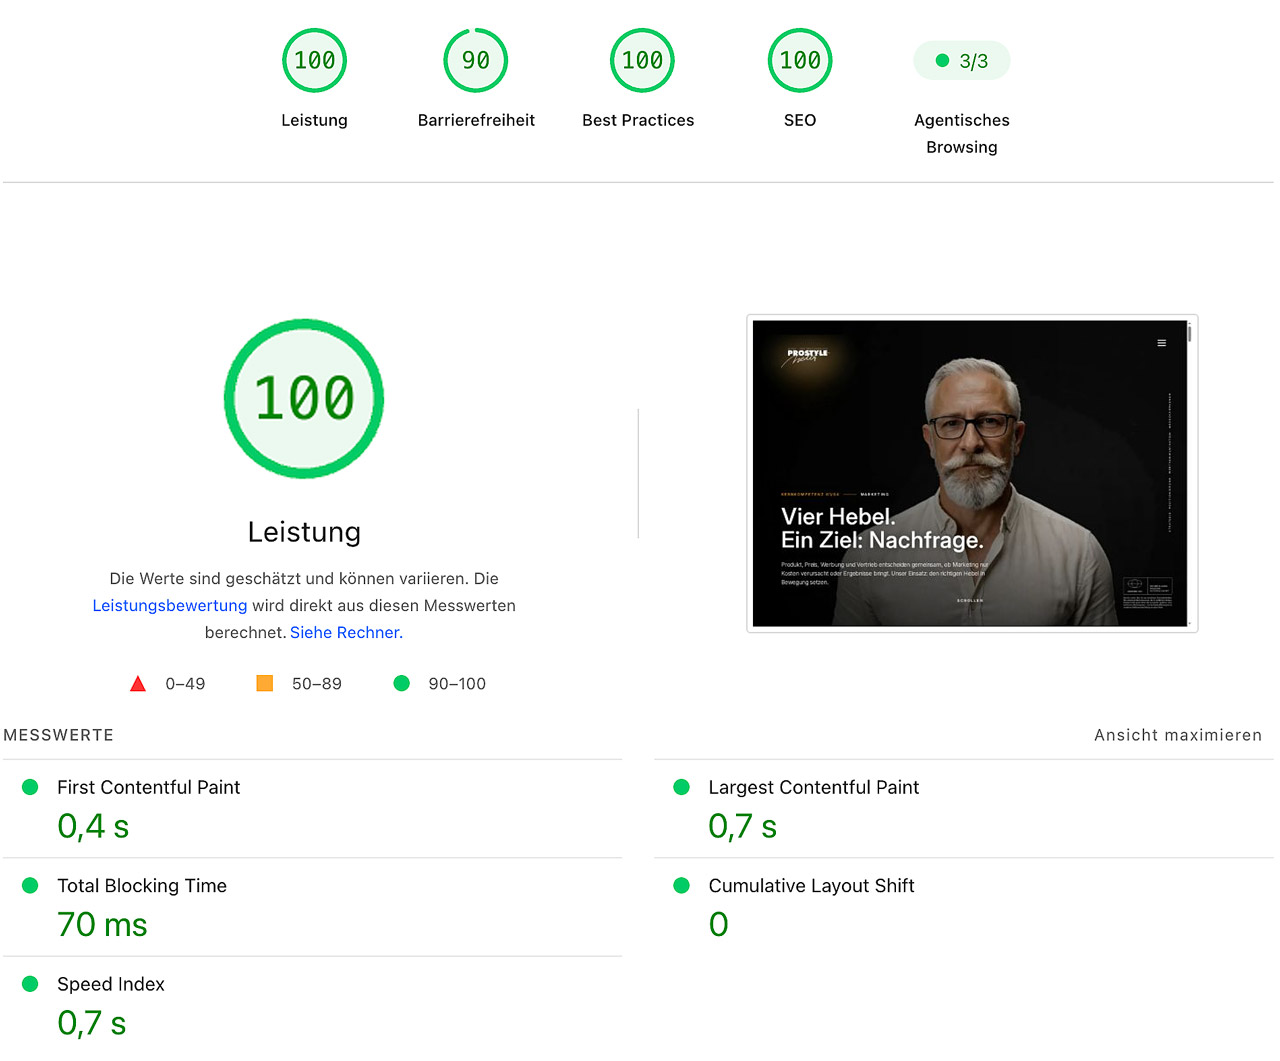Click the Leistung score gauge at top

pos(315,60)
